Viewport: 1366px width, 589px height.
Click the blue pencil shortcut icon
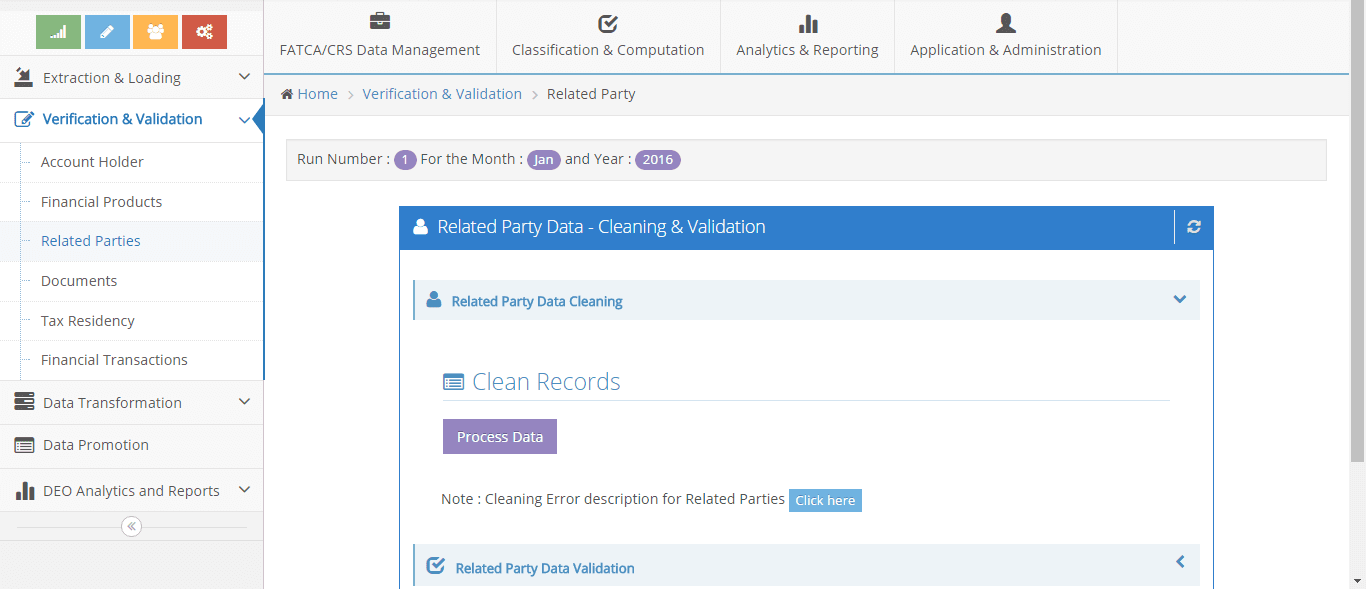107,32
